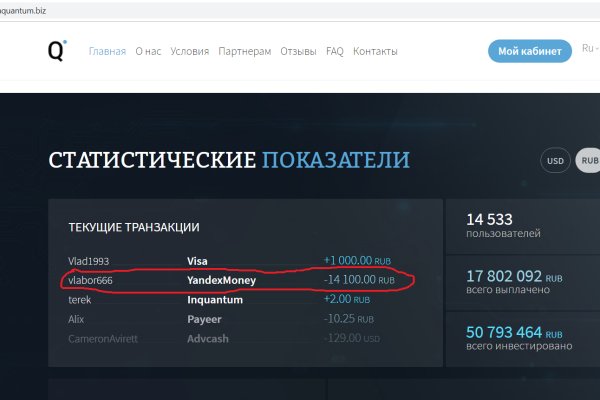Go to the О нас page

148,51
